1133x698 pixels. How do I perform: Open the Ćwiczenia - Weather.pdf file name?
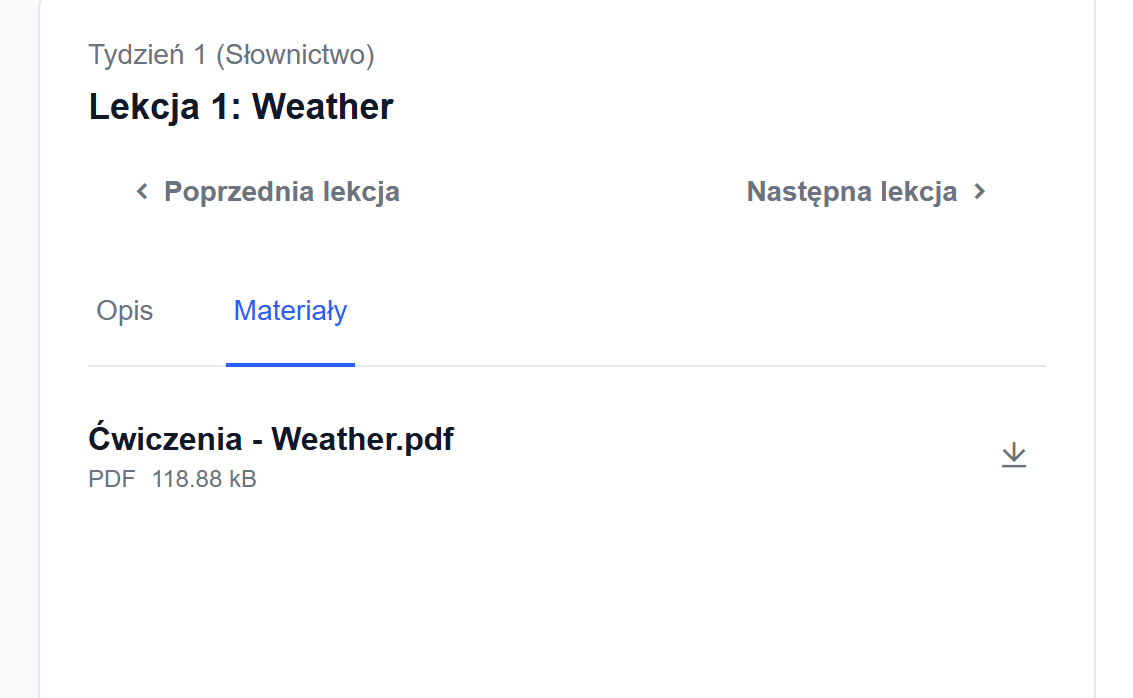click(x=271, y=439)
